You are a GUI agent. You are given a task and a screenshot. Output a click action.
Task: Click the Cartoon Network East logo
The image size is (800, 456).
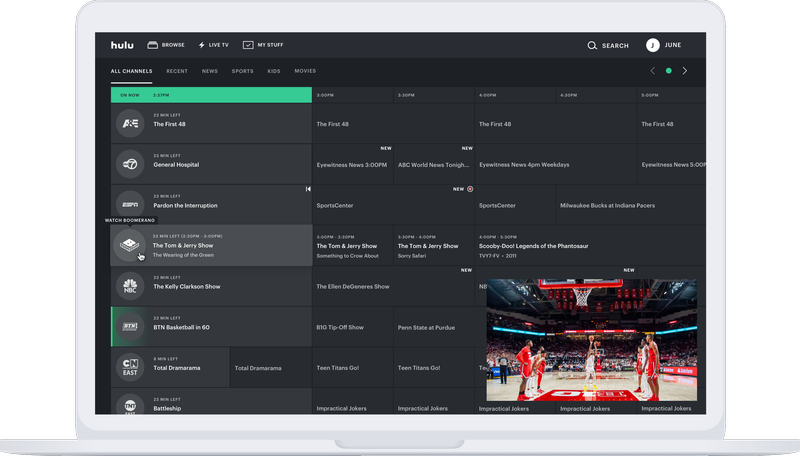[x=130, y=367]
